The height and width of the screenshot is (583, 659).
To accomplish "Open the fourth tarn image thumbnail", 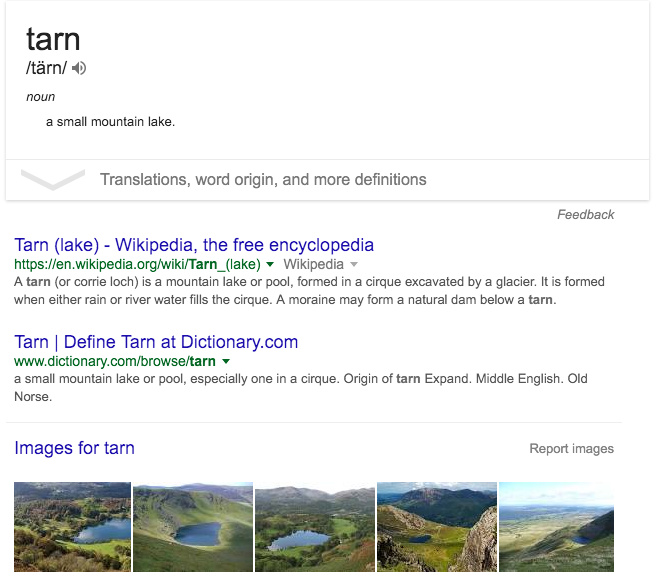I will click(x=436, y=527).
